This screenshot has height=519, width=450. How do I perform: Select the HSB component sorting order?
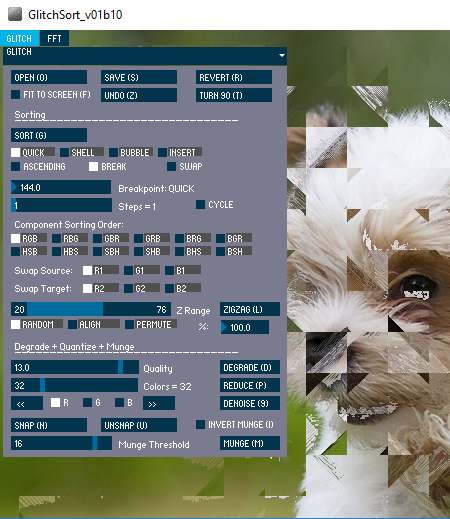click(x=15, y=251)
